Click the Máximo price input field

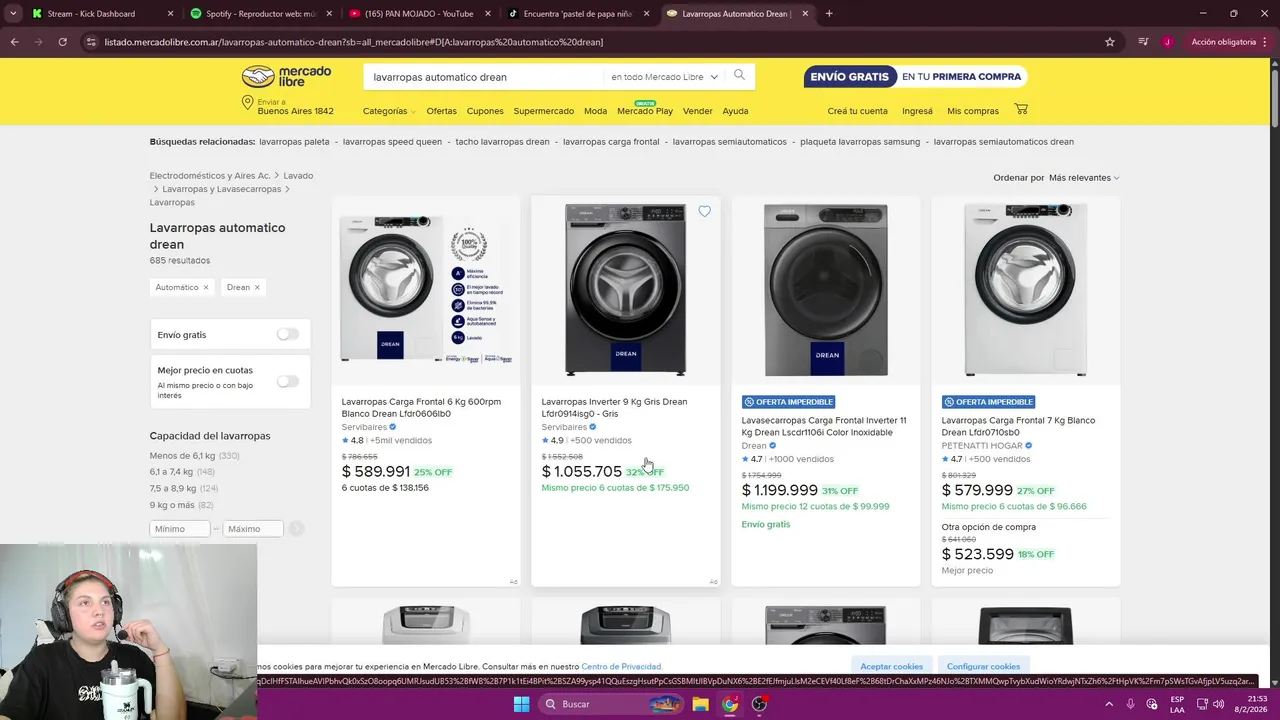click(x=253, y=528)
